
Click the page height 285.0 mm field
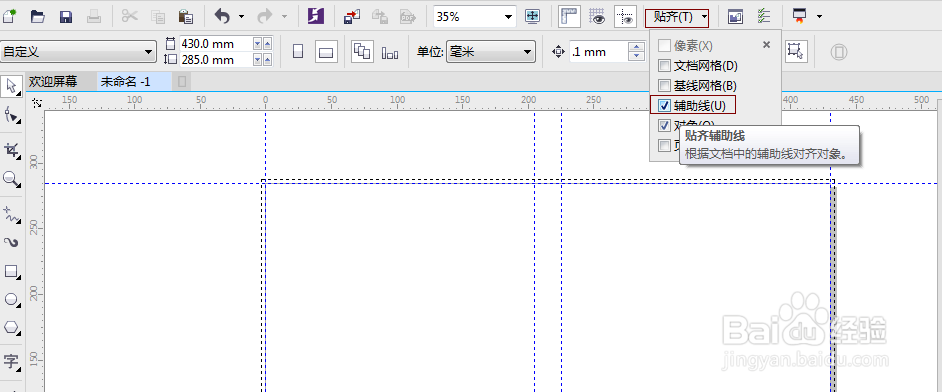[x=215, y=59]
